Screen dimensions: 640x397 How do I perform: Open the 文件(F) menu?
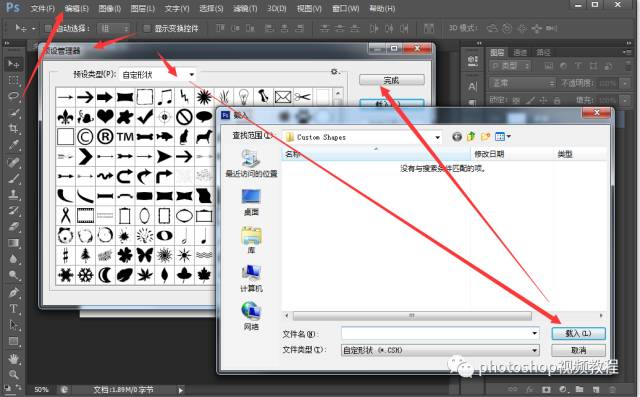(x=43, y=8)
